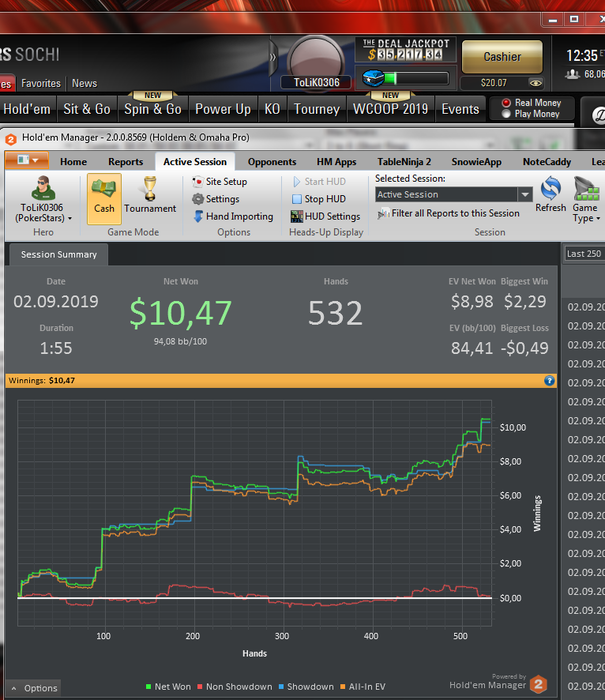Click the players online count icon

572,74
